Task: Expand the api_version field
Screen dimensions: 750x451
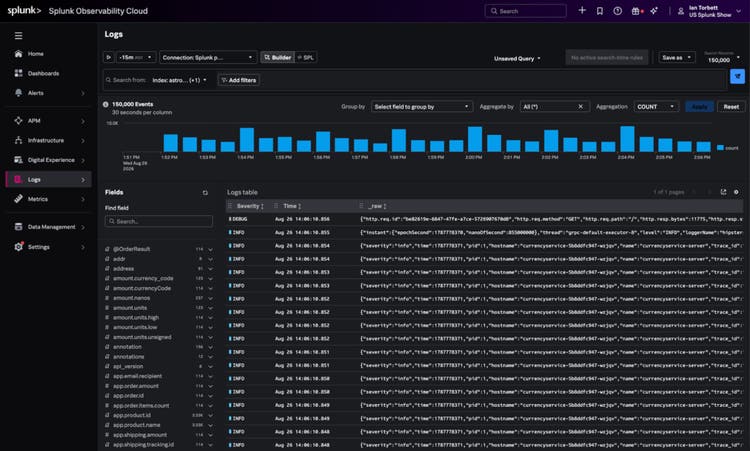Action: [210, 366]
